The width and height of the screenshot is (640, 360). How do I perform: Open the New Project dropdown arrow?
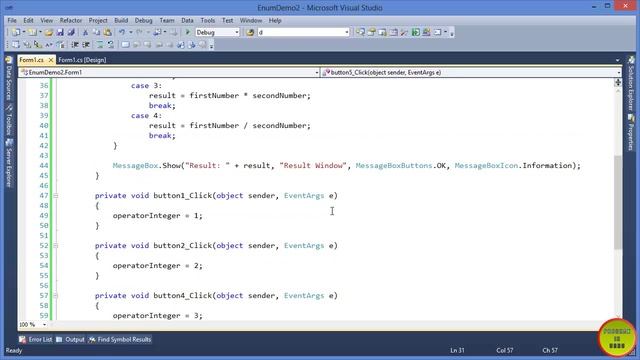[x=24, y=32]
